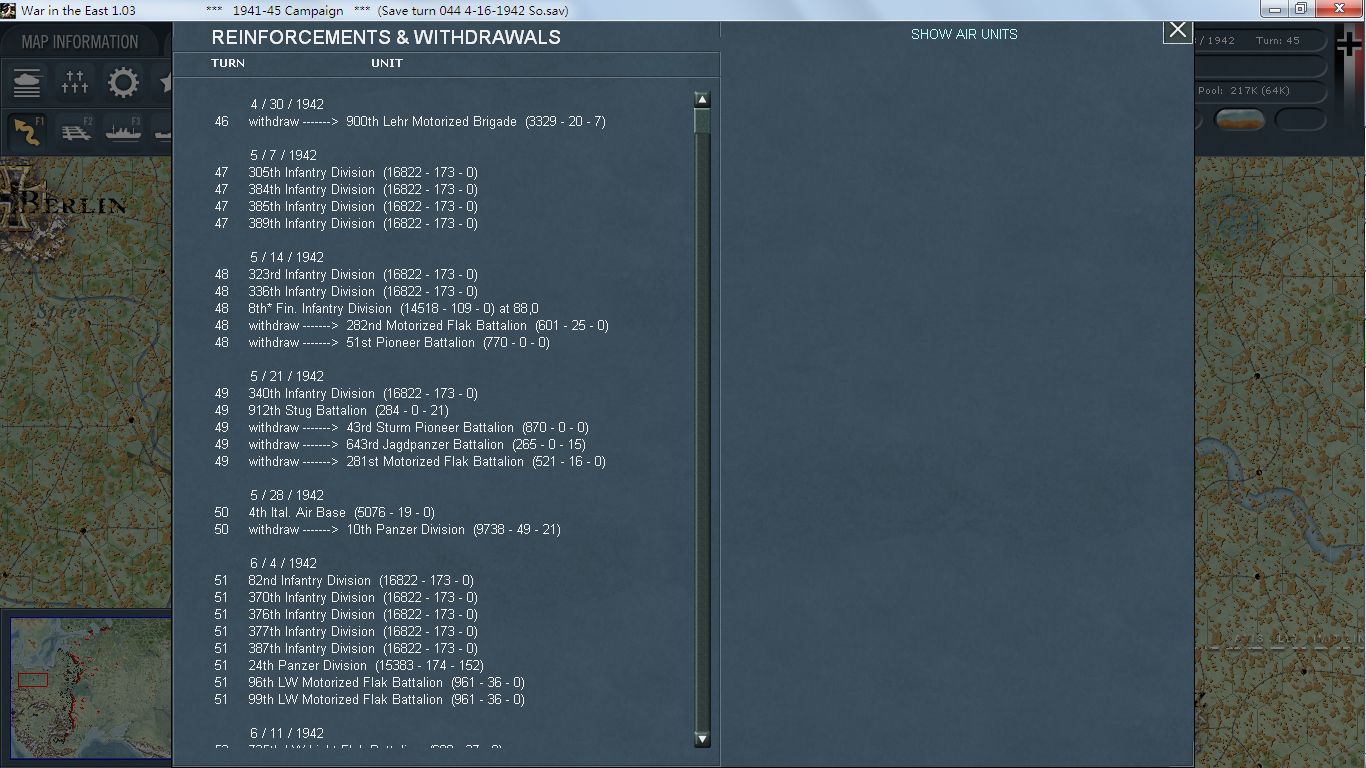
Task: Select 281st Motorized Flak Battalion withdrawal
Action: [x=427, y=462]
